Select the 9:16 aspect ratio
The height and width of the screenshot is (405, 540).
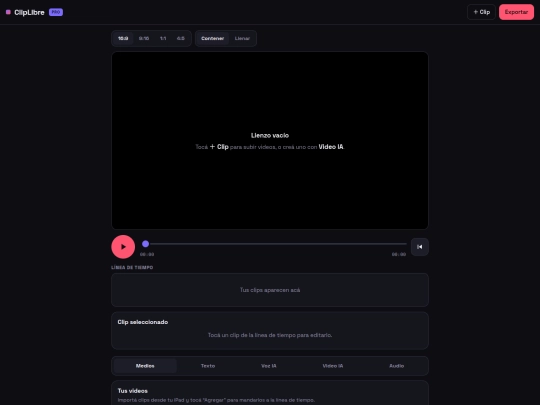coord(144,38)
